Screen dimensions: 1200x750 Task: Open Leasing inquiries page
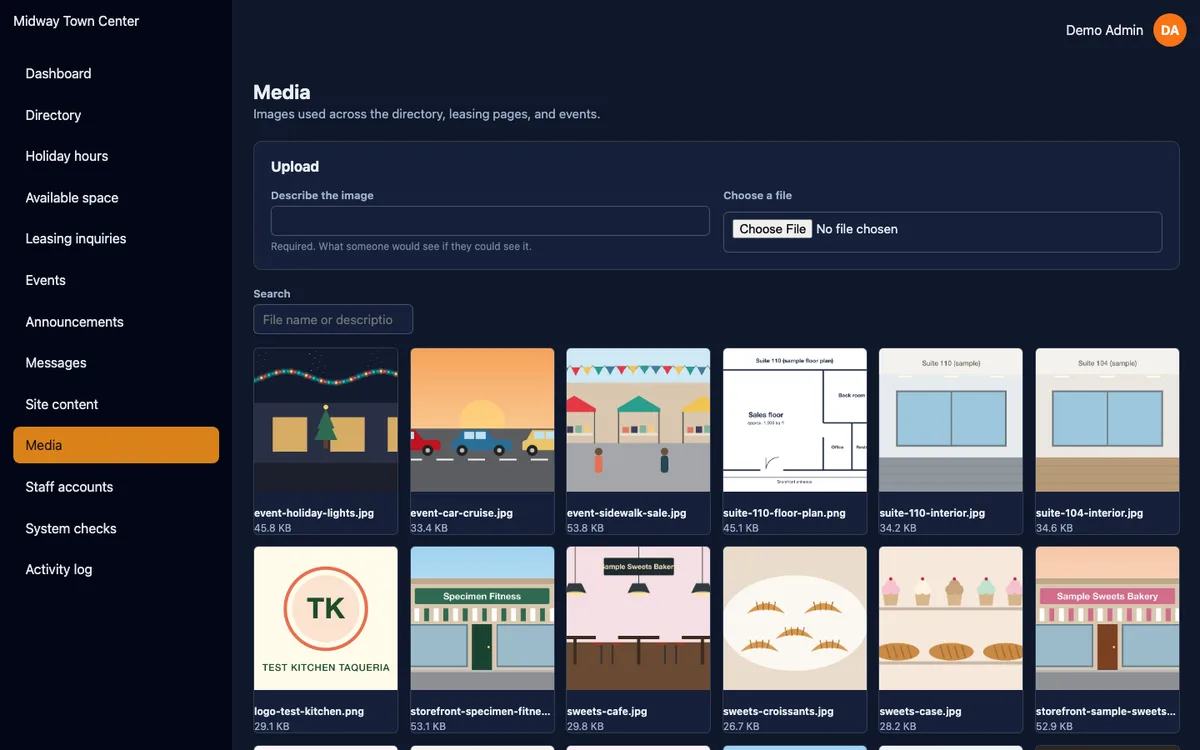pyautogui.click(x=116, y=239)
